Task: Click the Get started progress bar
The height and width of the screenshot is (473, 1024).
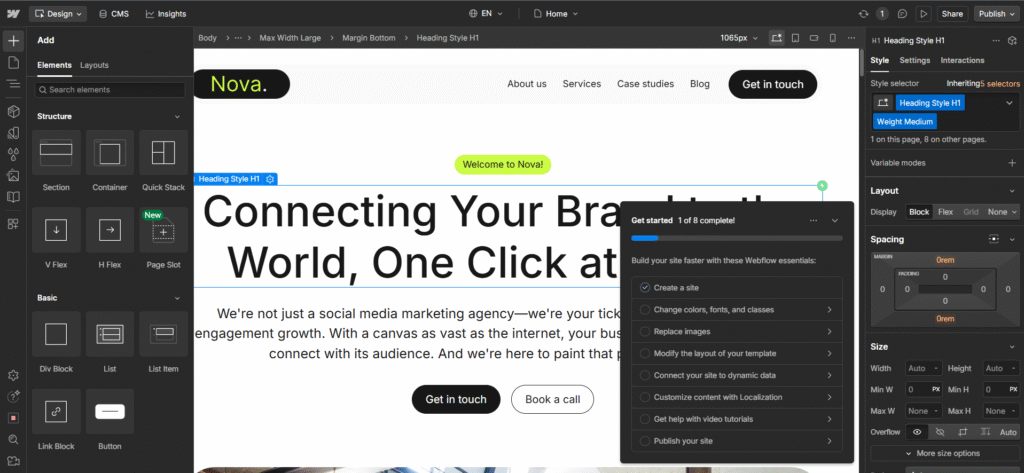Action: click(737, 238)
